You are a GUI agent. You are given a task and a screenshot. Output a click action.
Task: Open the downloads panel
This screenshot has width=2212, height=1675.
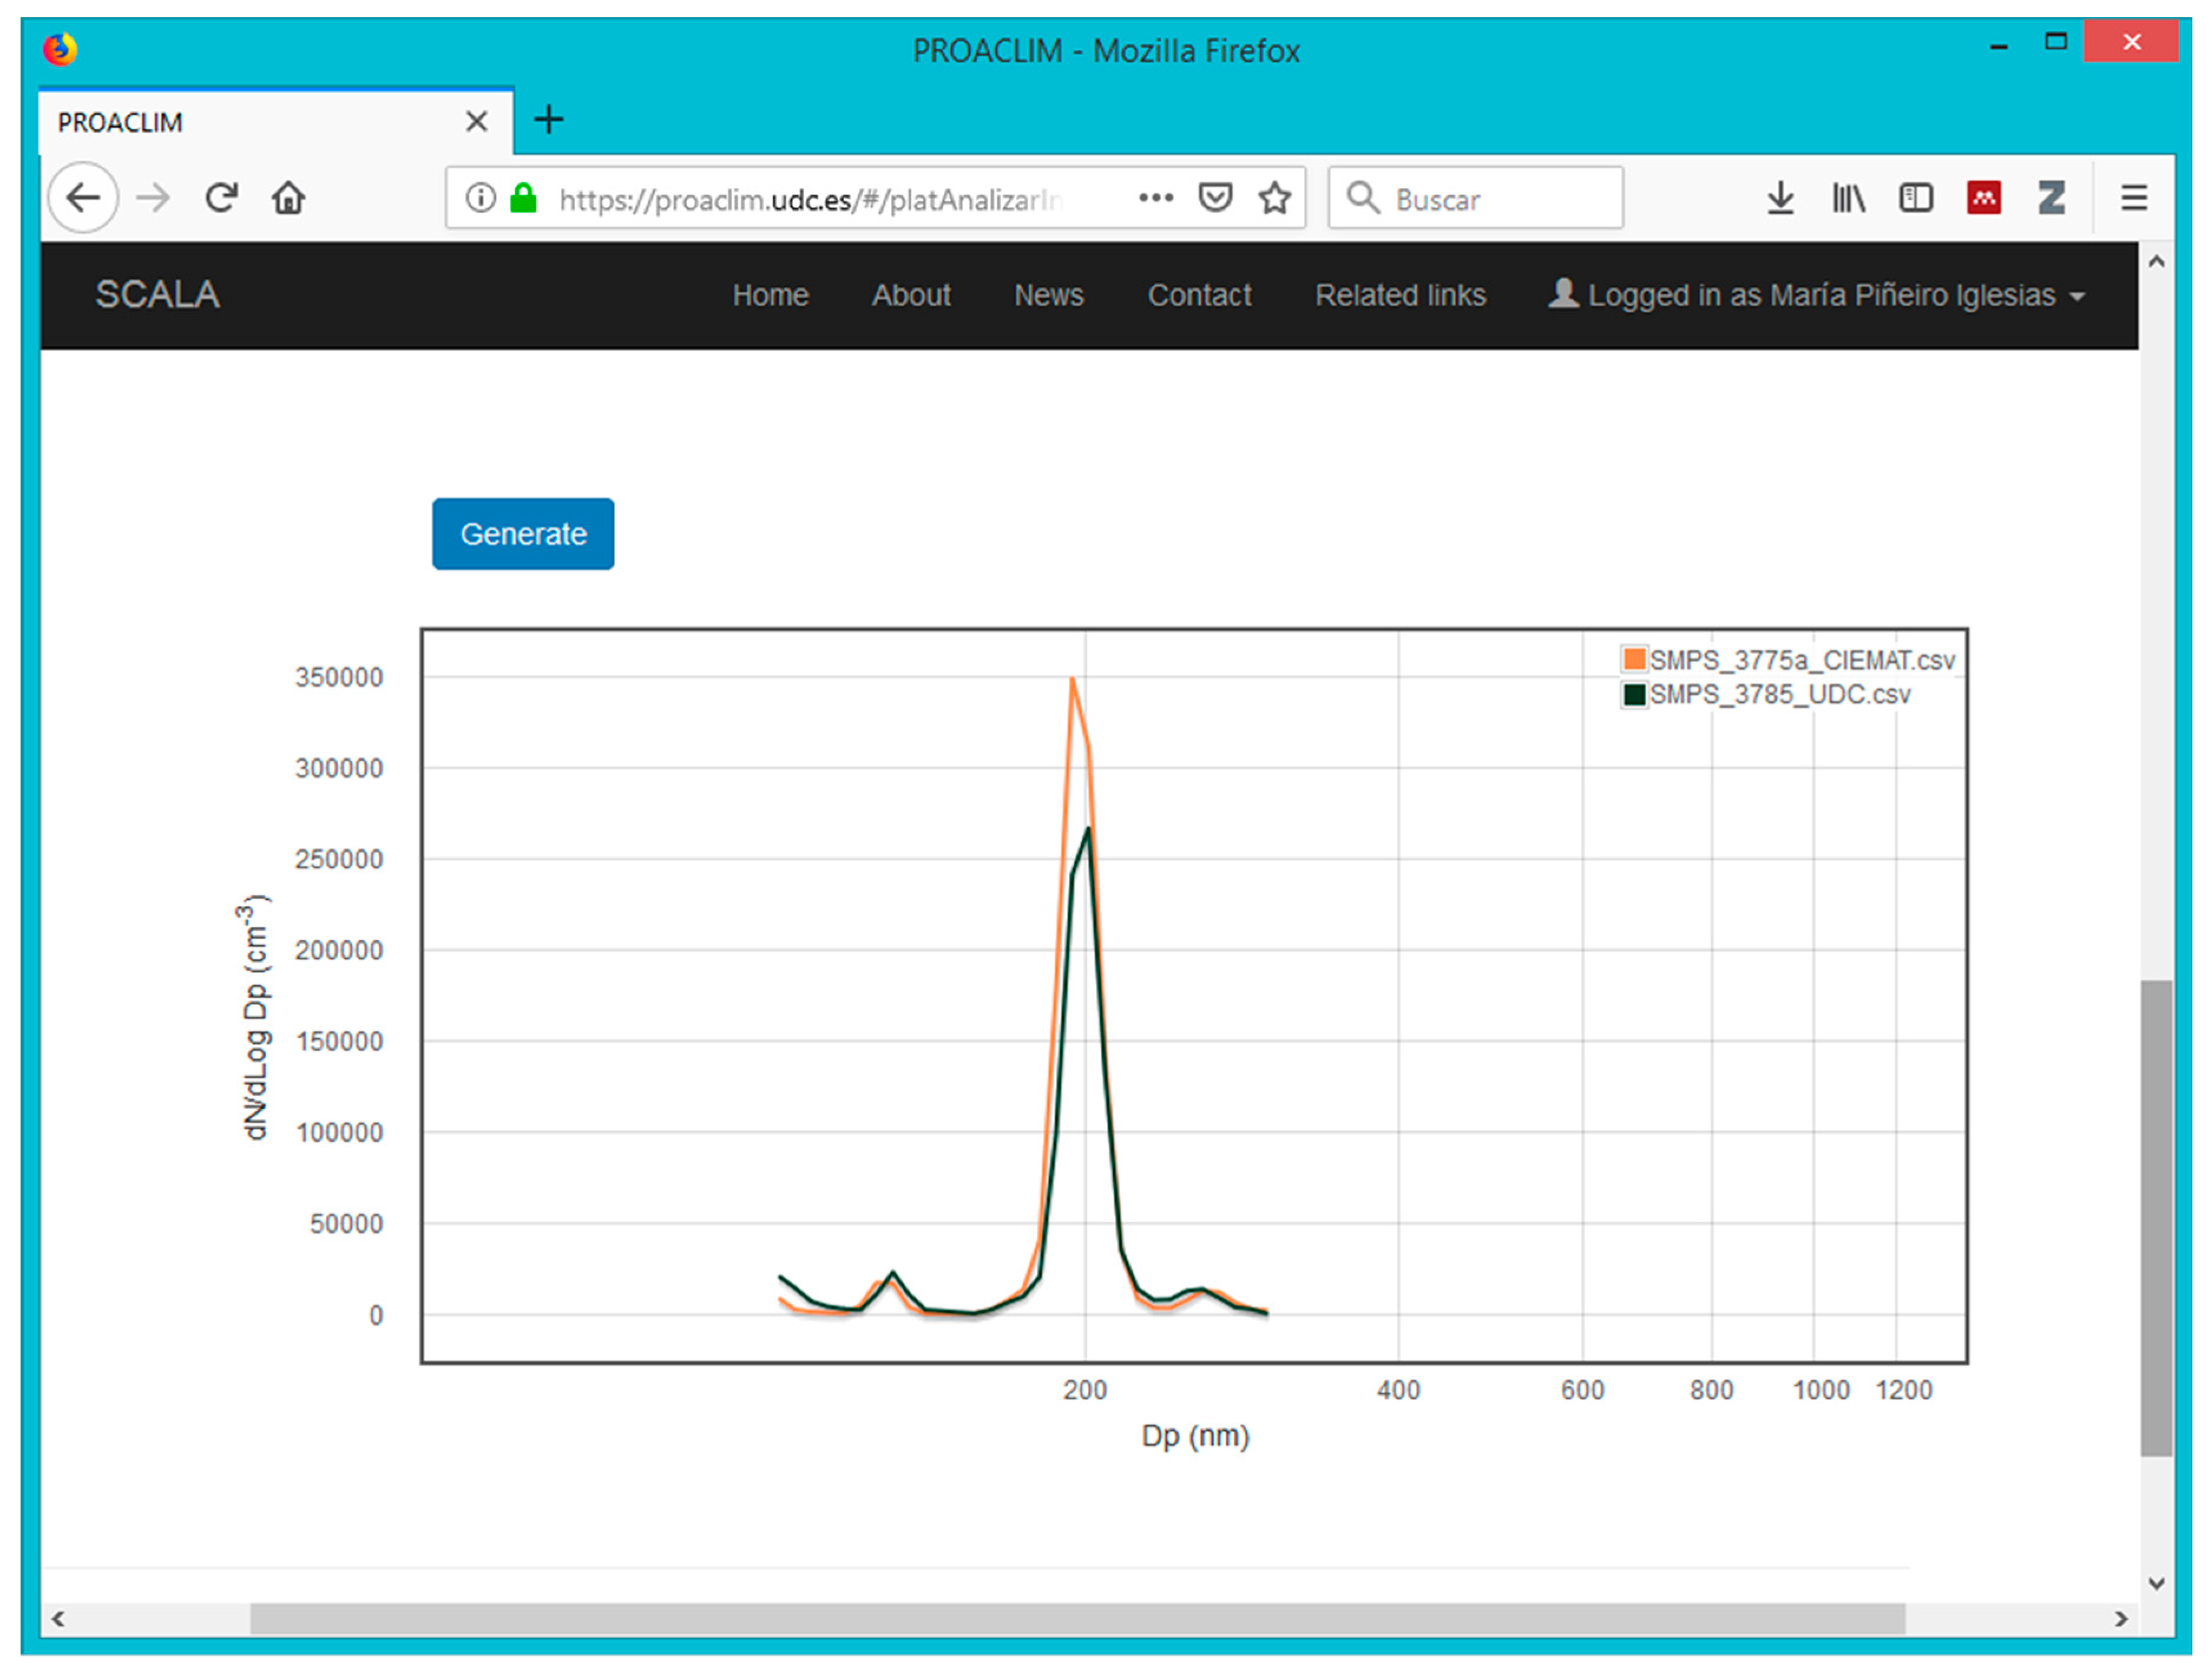(x=1780, y=198)
